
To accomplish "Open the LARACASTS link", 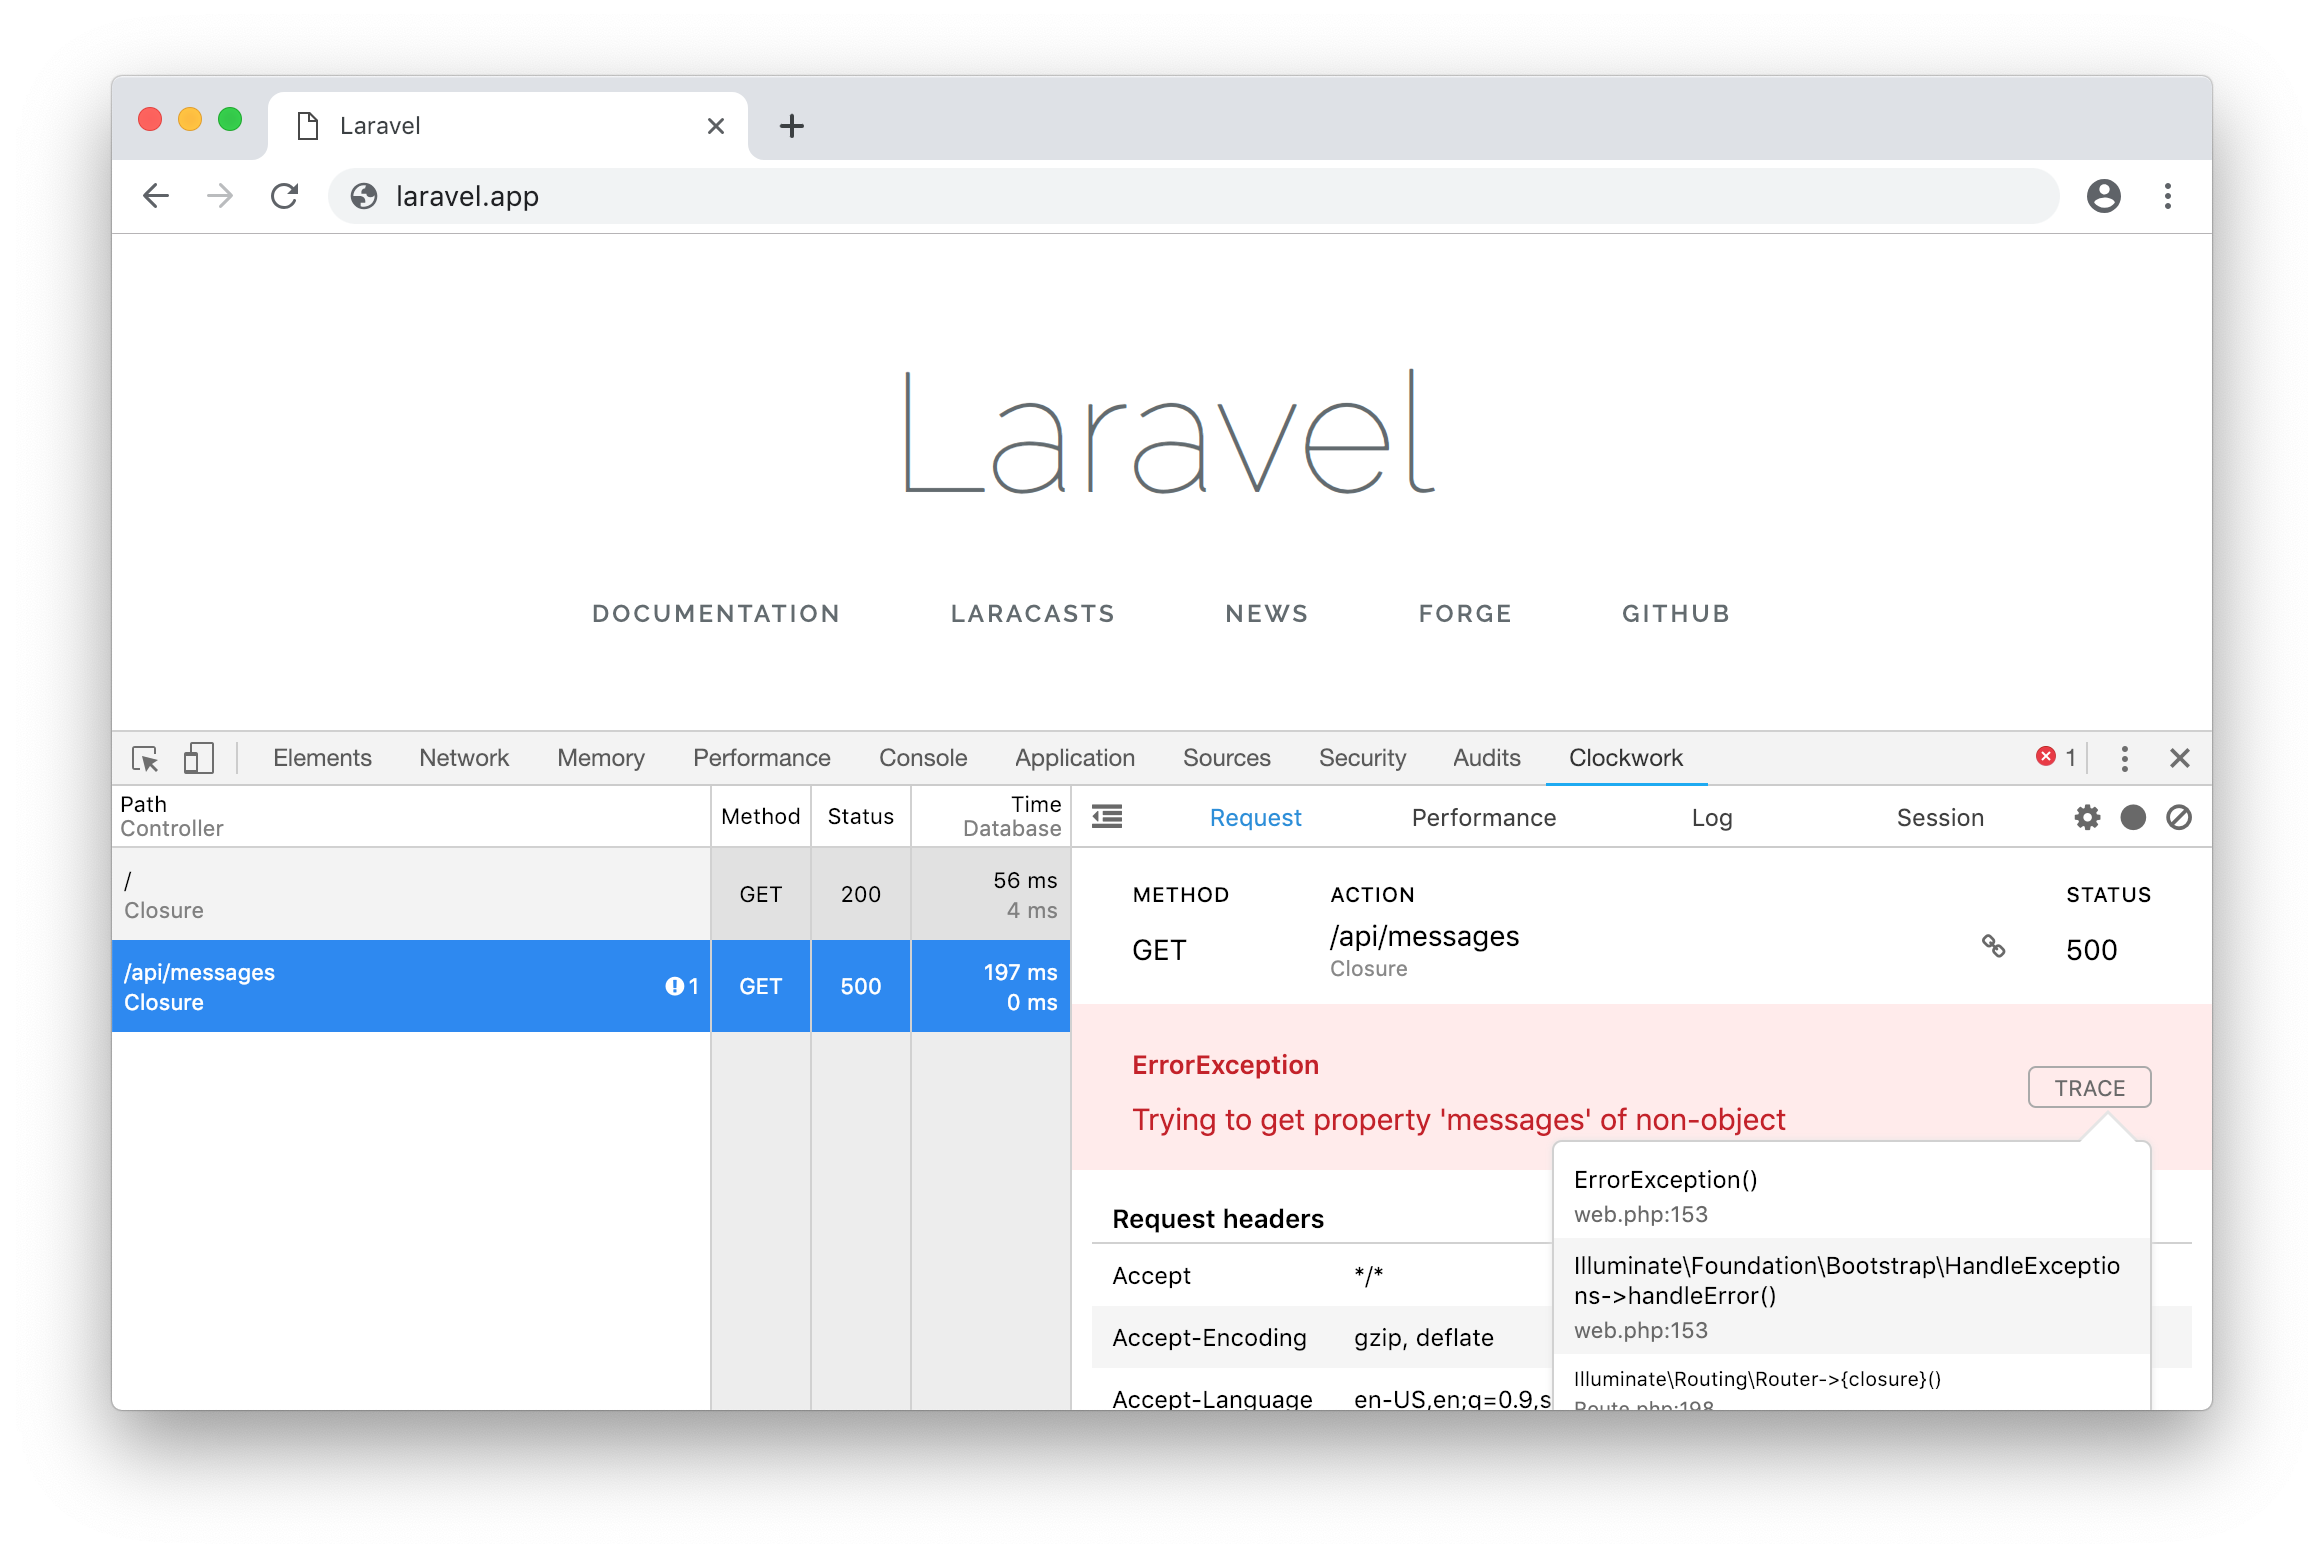I will pyautogui.click(x=1033, y=614).
